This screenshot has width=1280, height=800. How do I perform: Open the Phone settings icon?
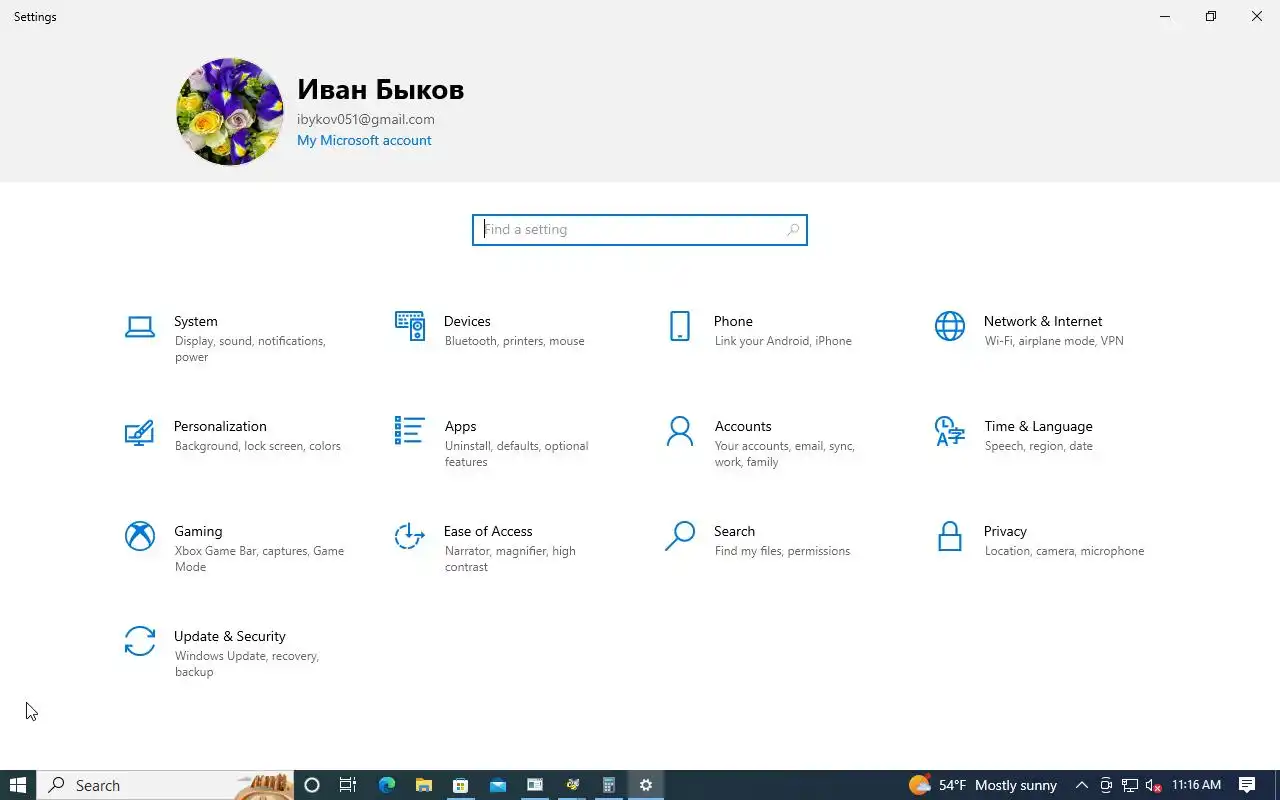click(x=680, y=326)
